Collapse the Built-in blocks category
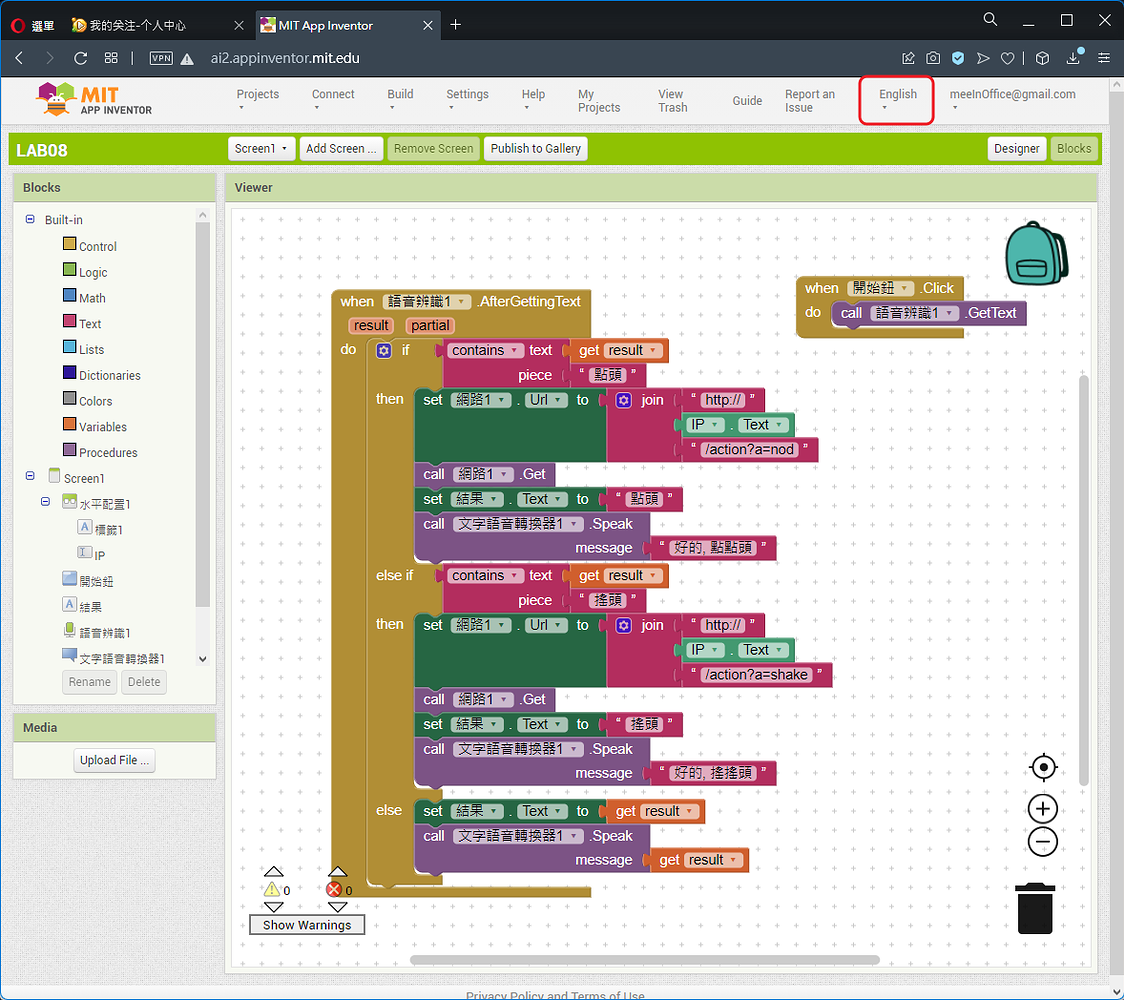 tap(29, 219)
